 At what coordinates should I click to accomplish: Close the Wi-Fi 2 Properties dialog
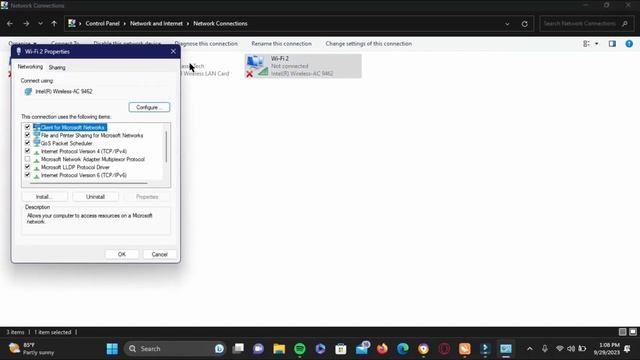point(173,51)
